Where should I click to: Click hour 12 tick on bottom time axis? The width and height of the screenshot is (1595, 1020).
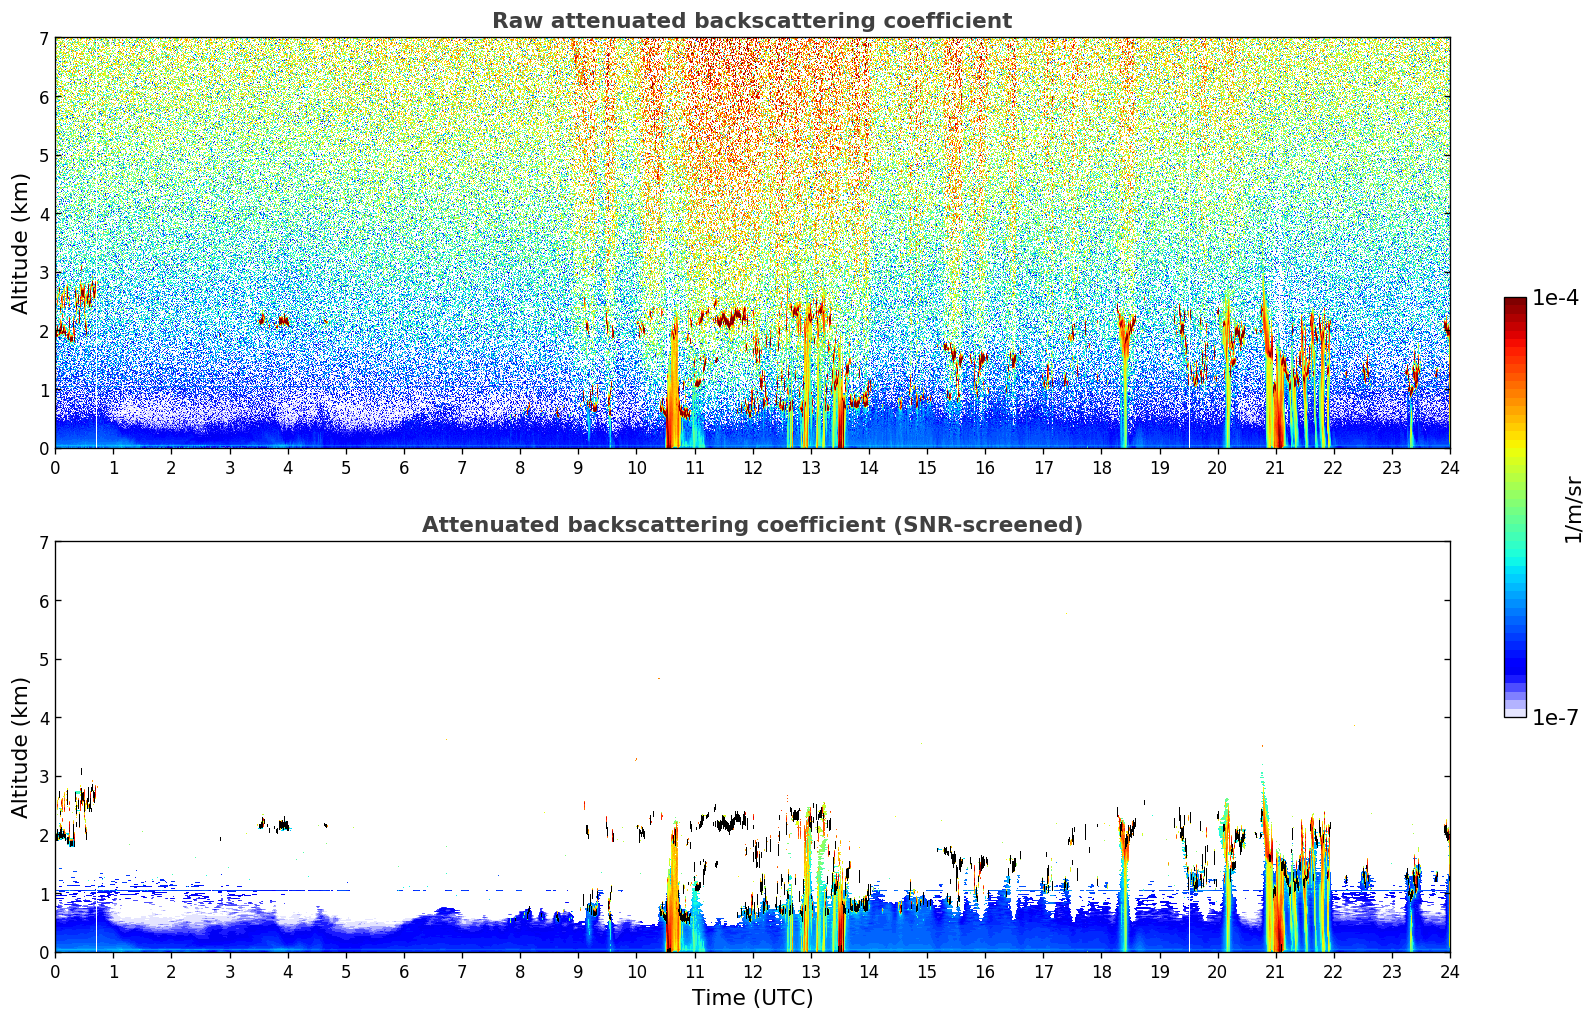pos(752,971)
